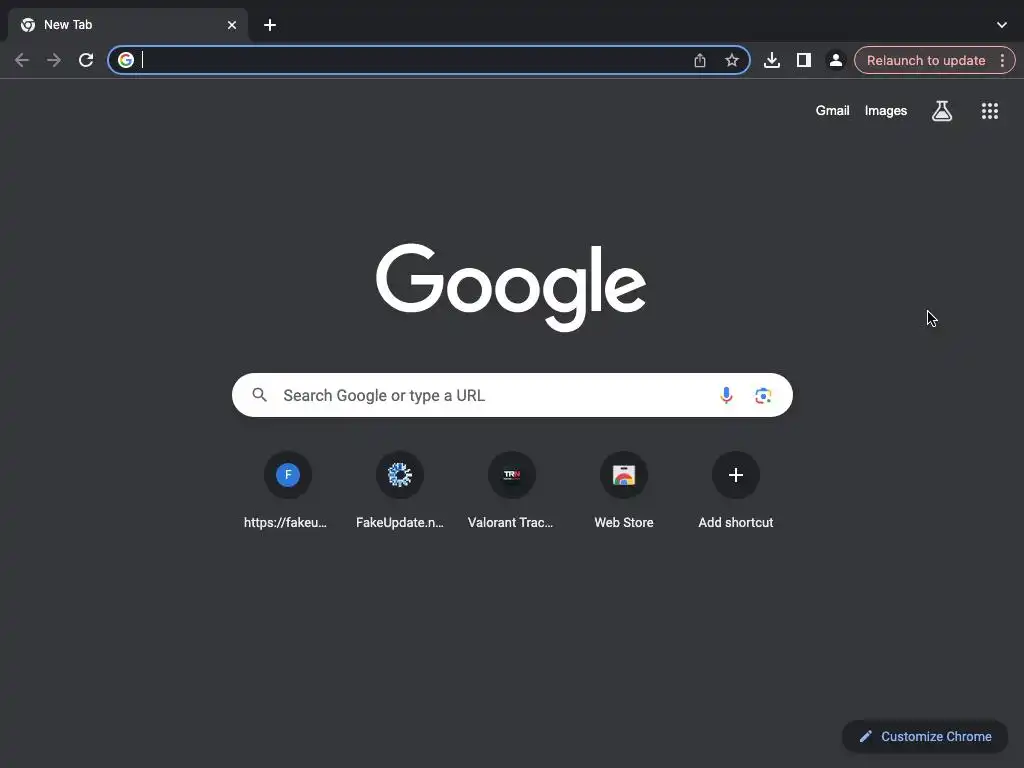The width and height of the screenshot is (1024, 768).
Task: Select the New Tab tab
Action: pos(127,25)
